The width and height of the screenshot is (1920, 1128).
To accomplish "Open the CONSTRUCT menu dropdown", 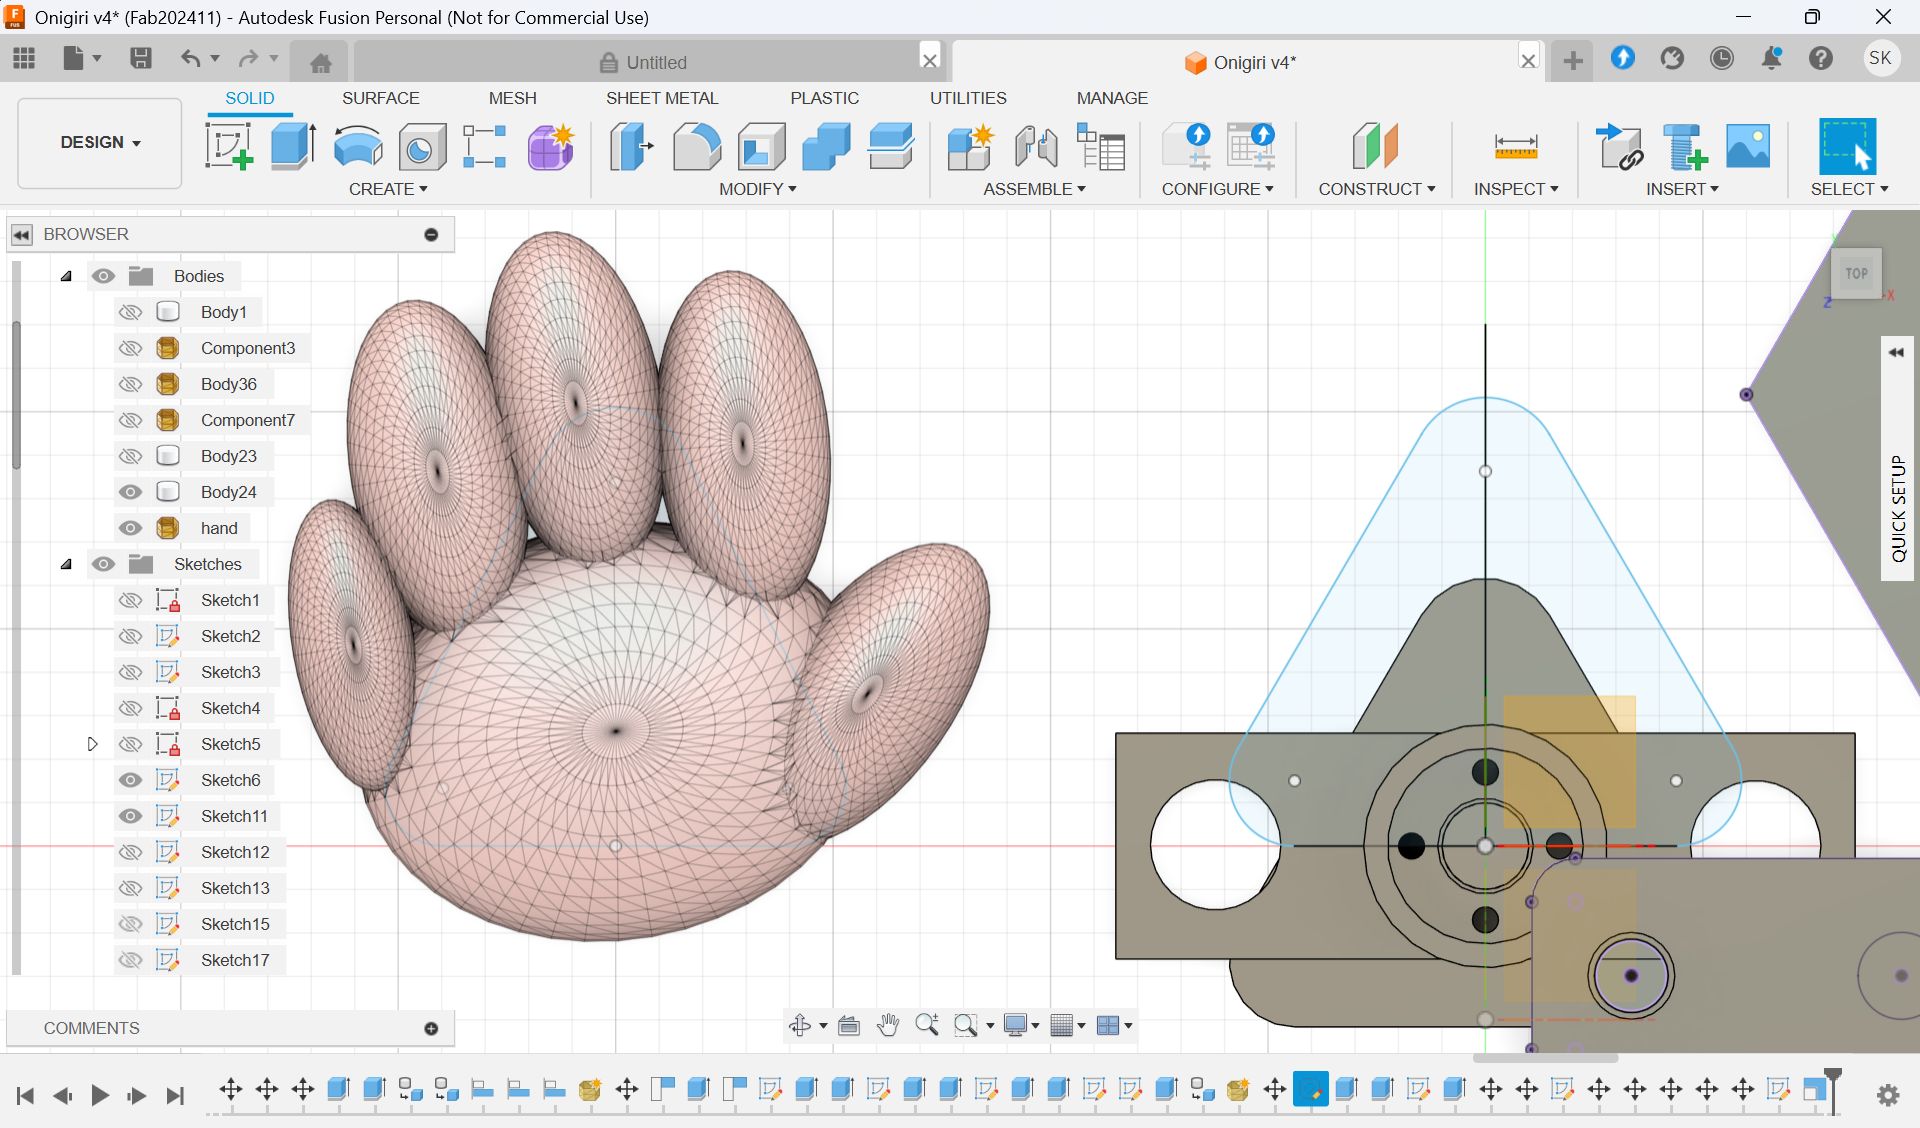I will [x=1377, y=189].
